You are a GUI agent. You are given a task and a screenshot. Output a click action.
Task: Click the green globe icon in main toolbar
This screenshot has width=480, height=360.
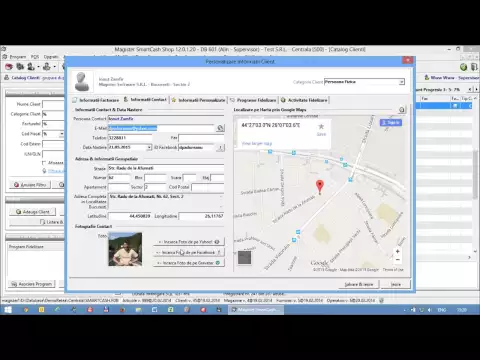click(463, 67)
